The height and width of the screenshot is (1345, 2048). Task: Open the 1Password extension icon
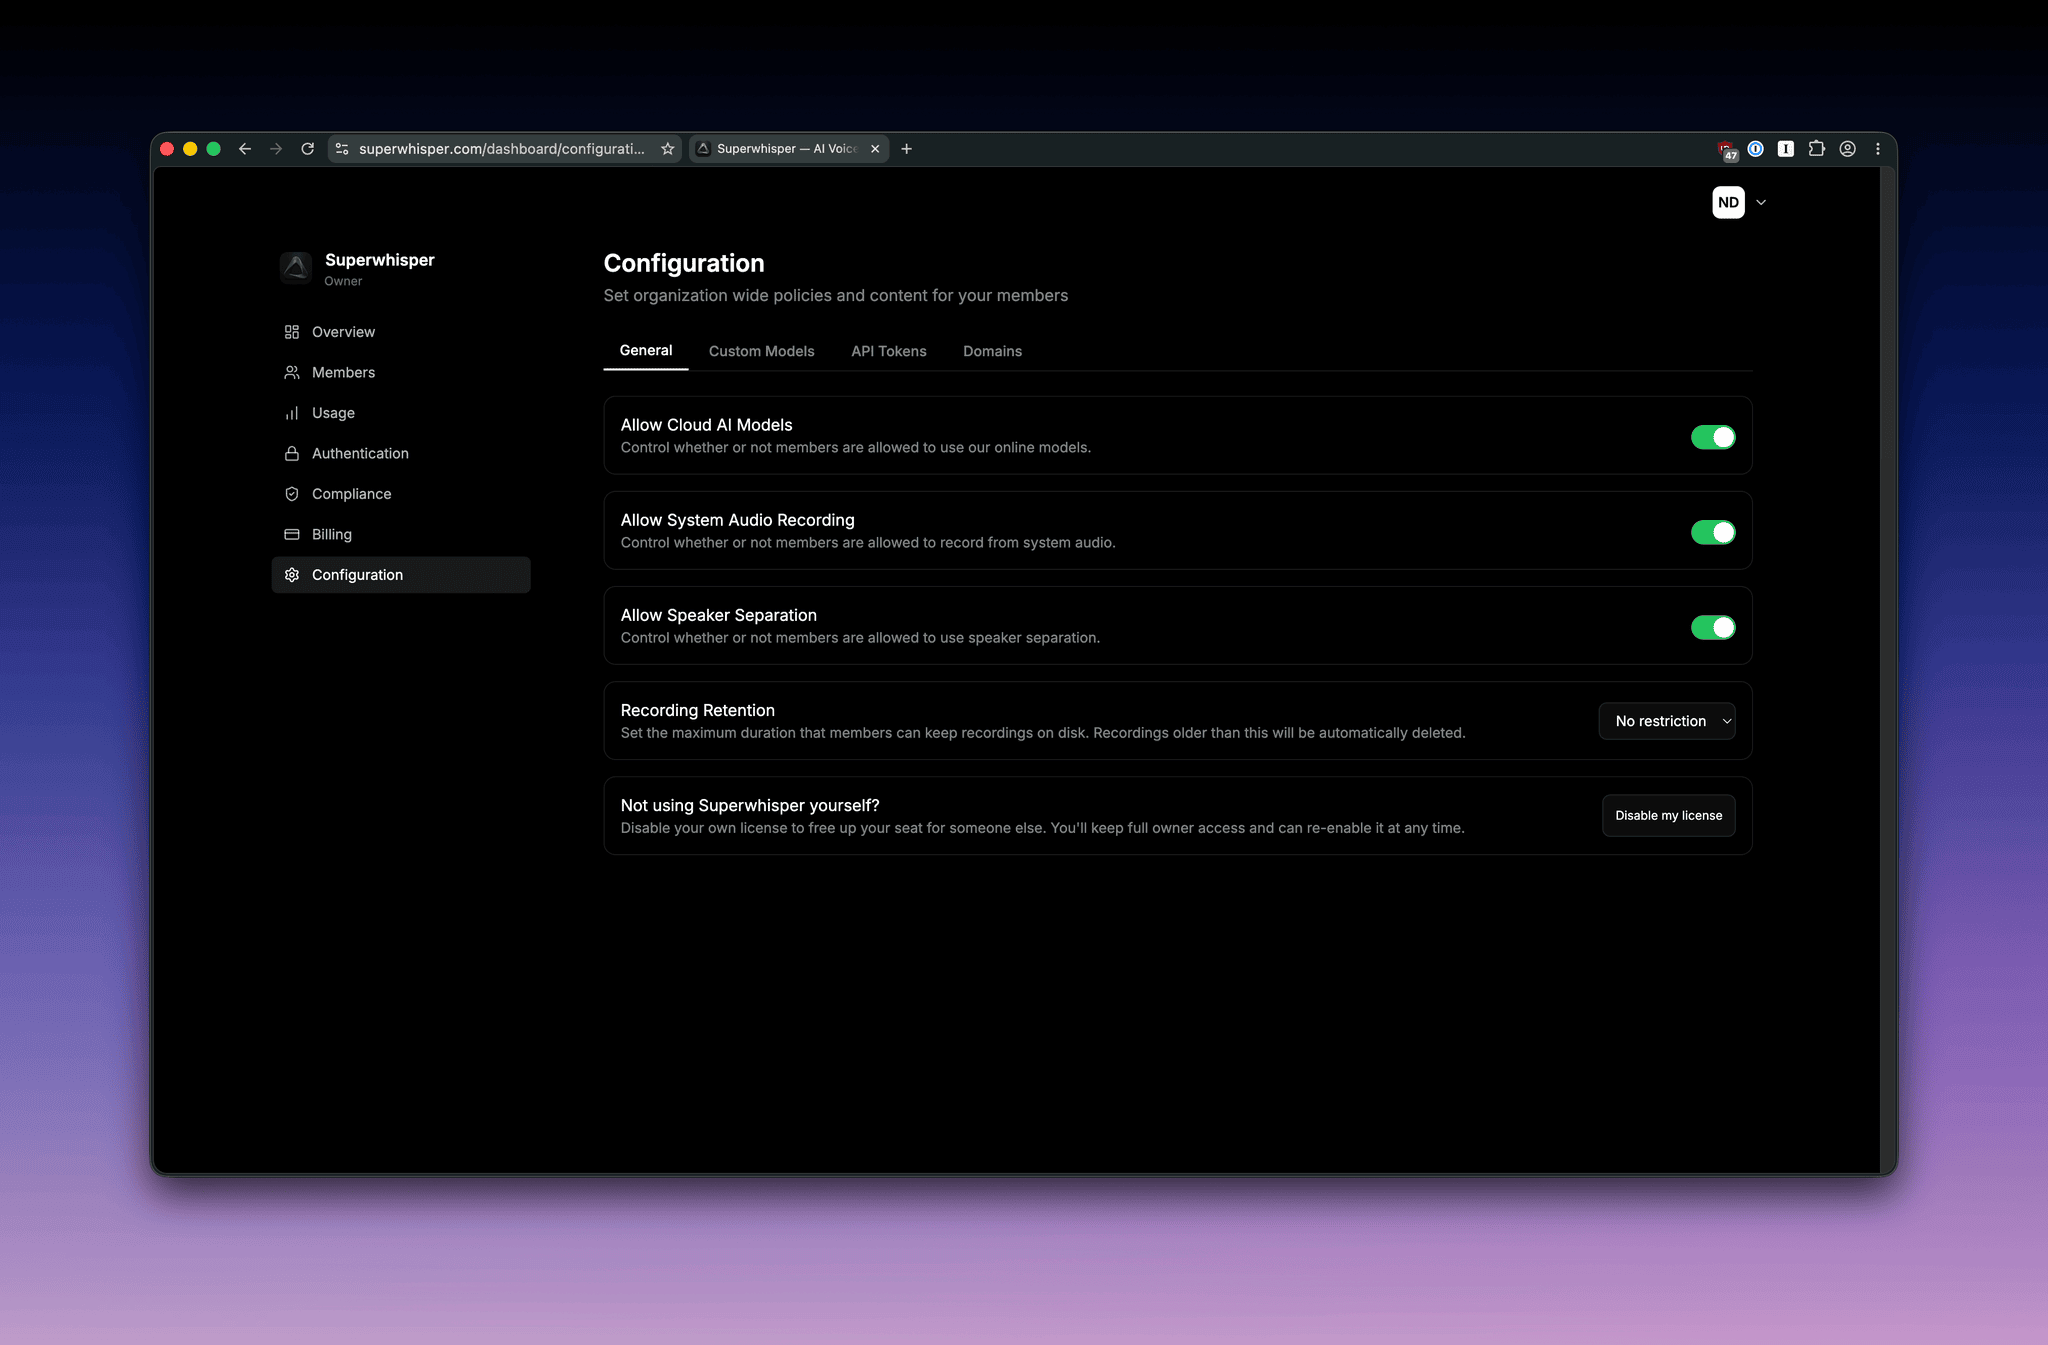coord(1756,149)
